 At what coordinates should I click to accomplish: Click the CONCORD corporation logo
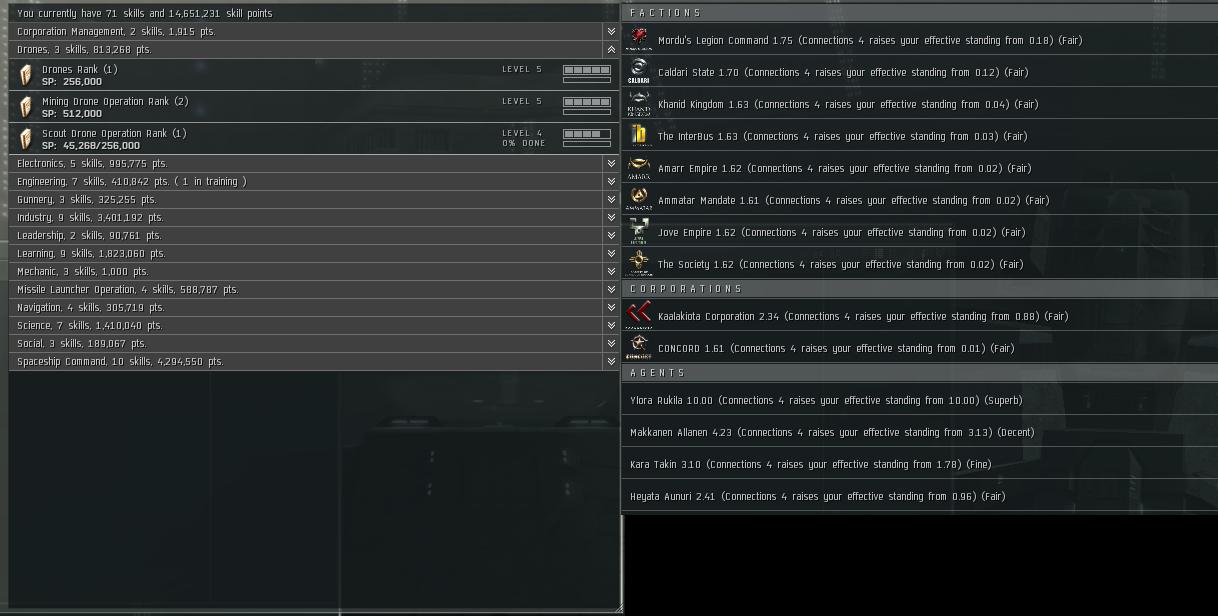pos(638,348)
